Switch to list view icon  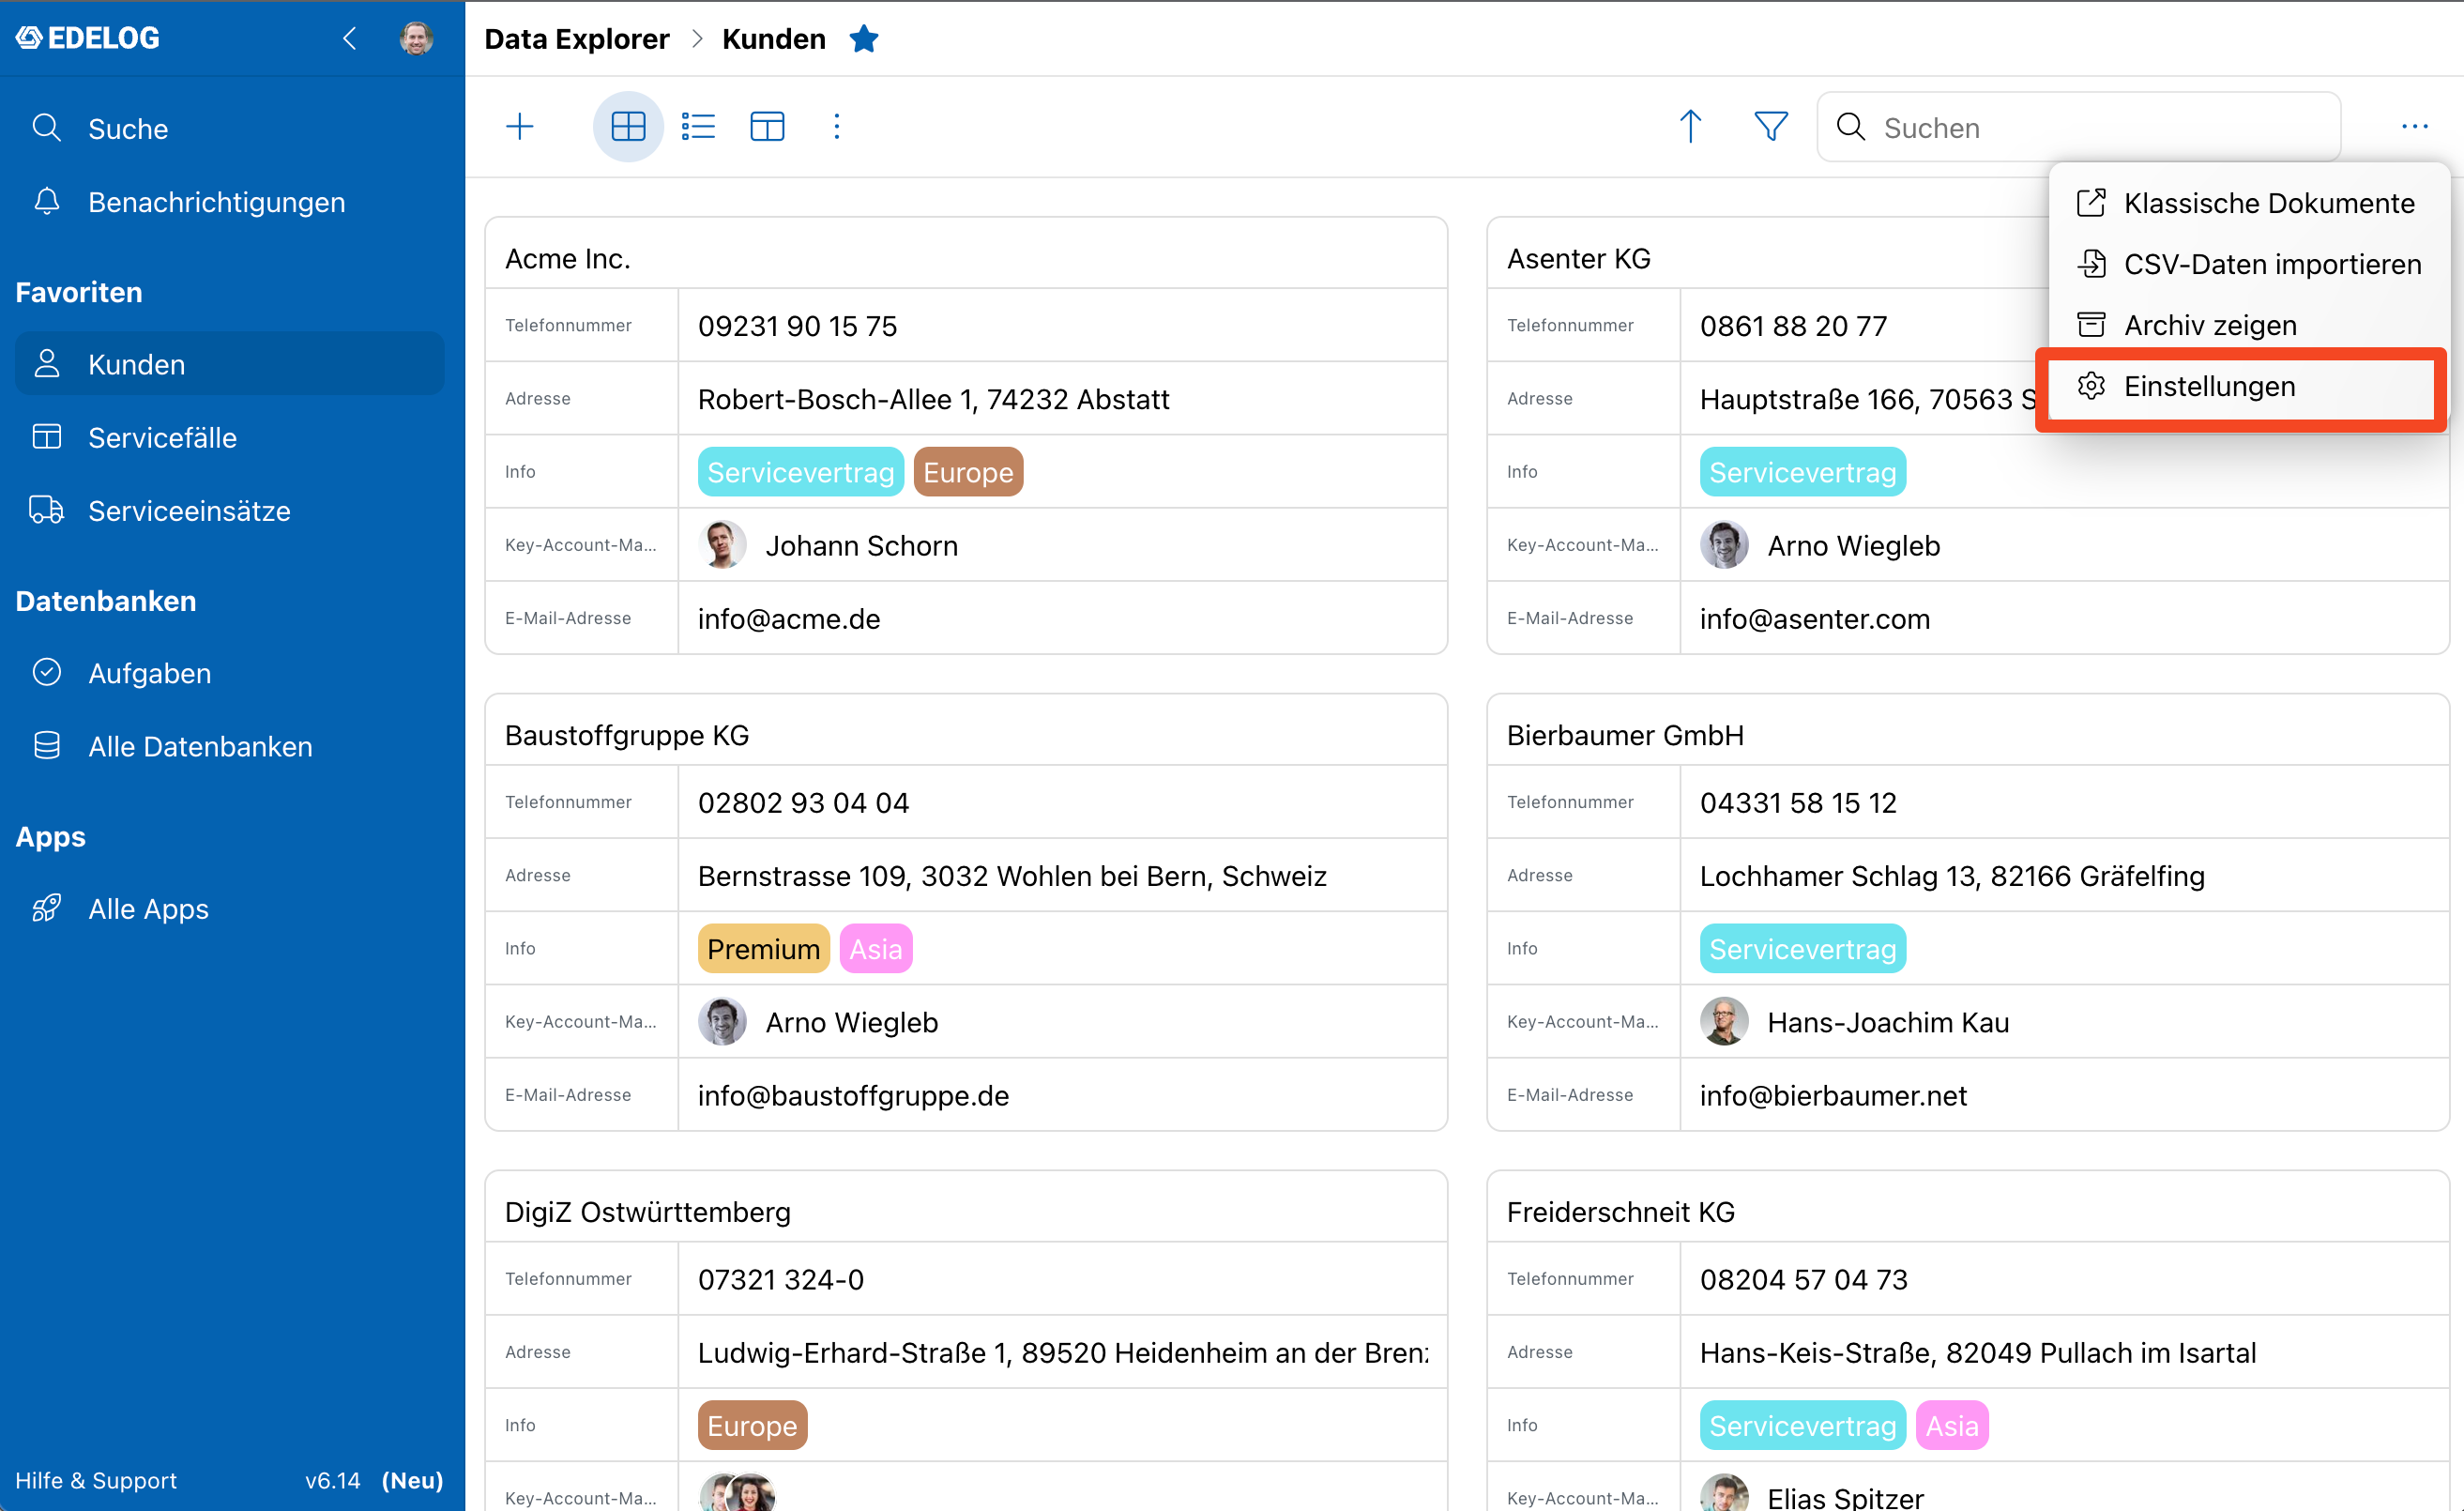pos(698,127)
